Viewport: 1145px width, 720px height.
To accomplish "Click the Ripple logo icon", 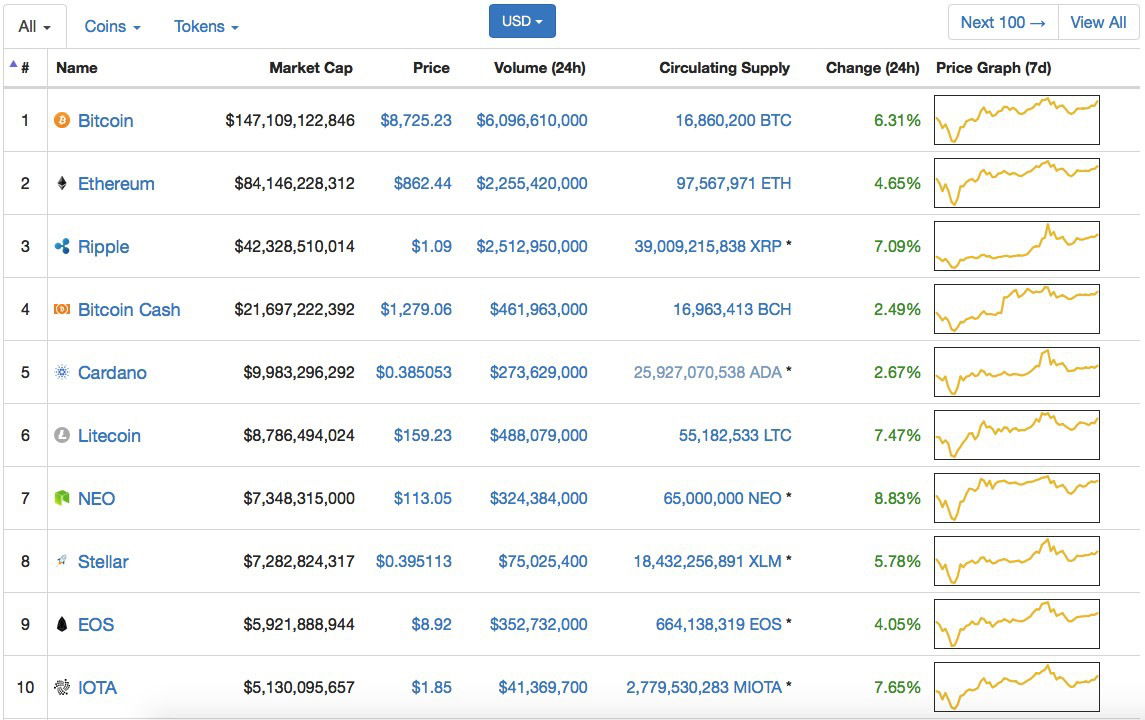I will pos(62,247).
